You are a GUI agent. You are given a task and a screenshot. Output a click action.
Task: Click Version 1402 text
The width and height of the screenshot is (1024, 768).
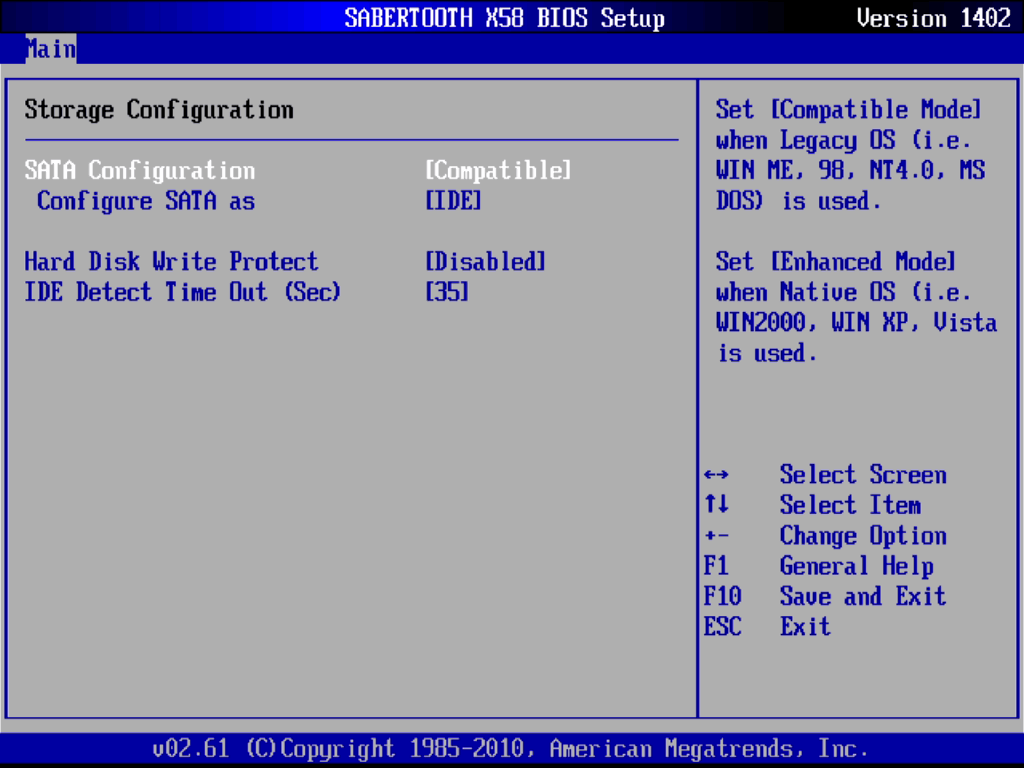(x=933, y=18)
